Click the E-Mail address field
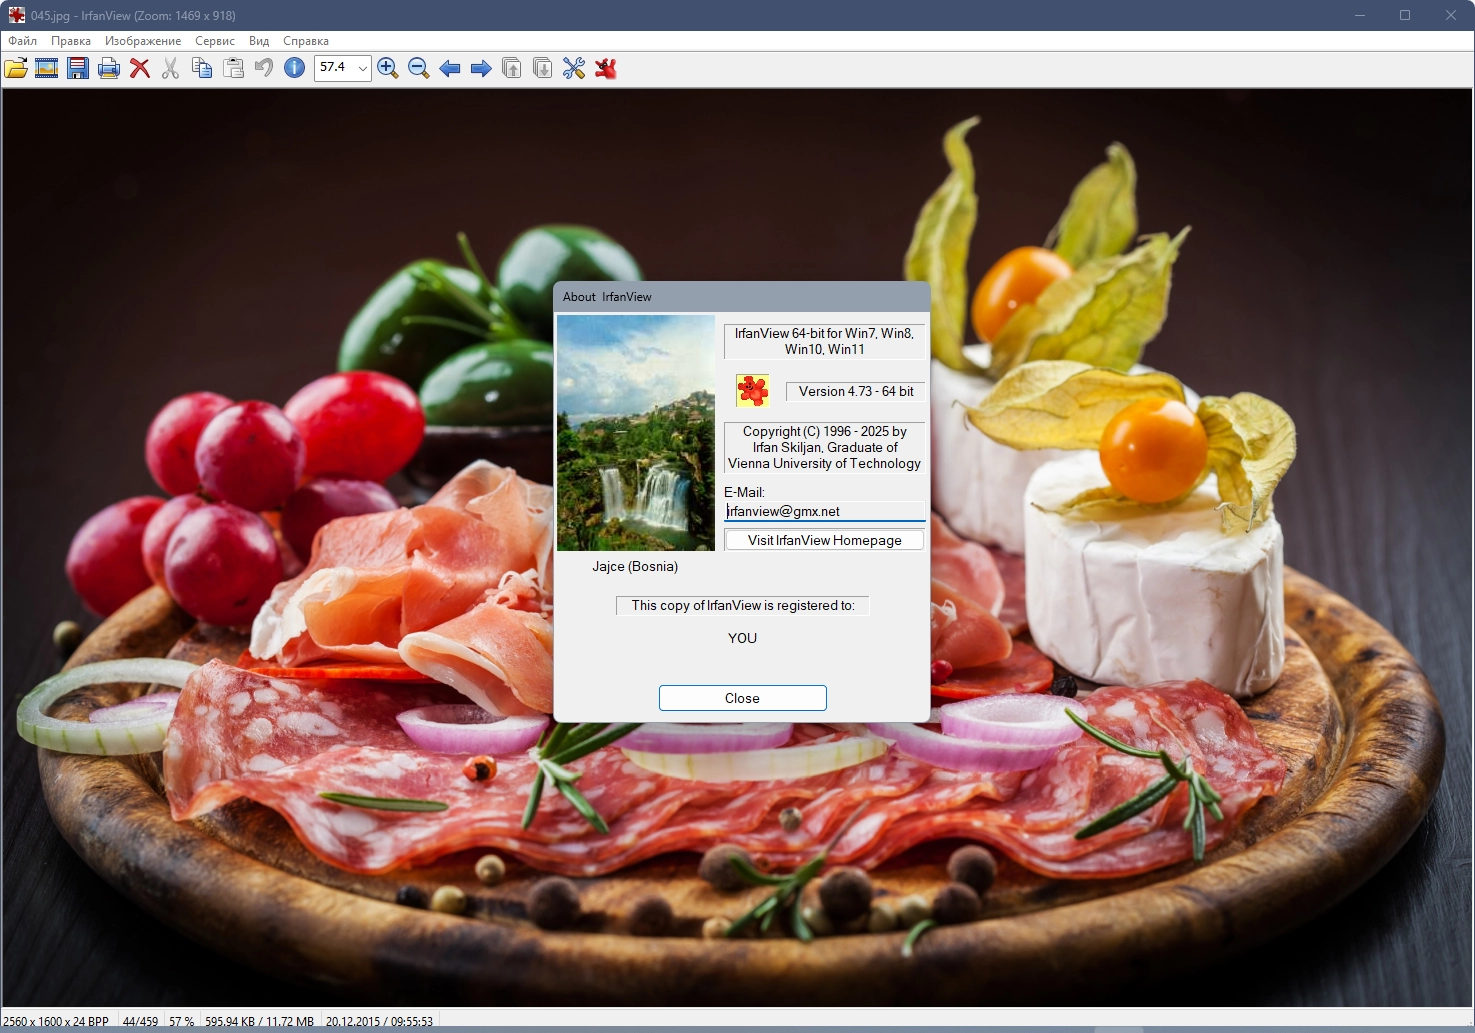1475x1033 pixels. pyautogui.click(x=825, y=511)
